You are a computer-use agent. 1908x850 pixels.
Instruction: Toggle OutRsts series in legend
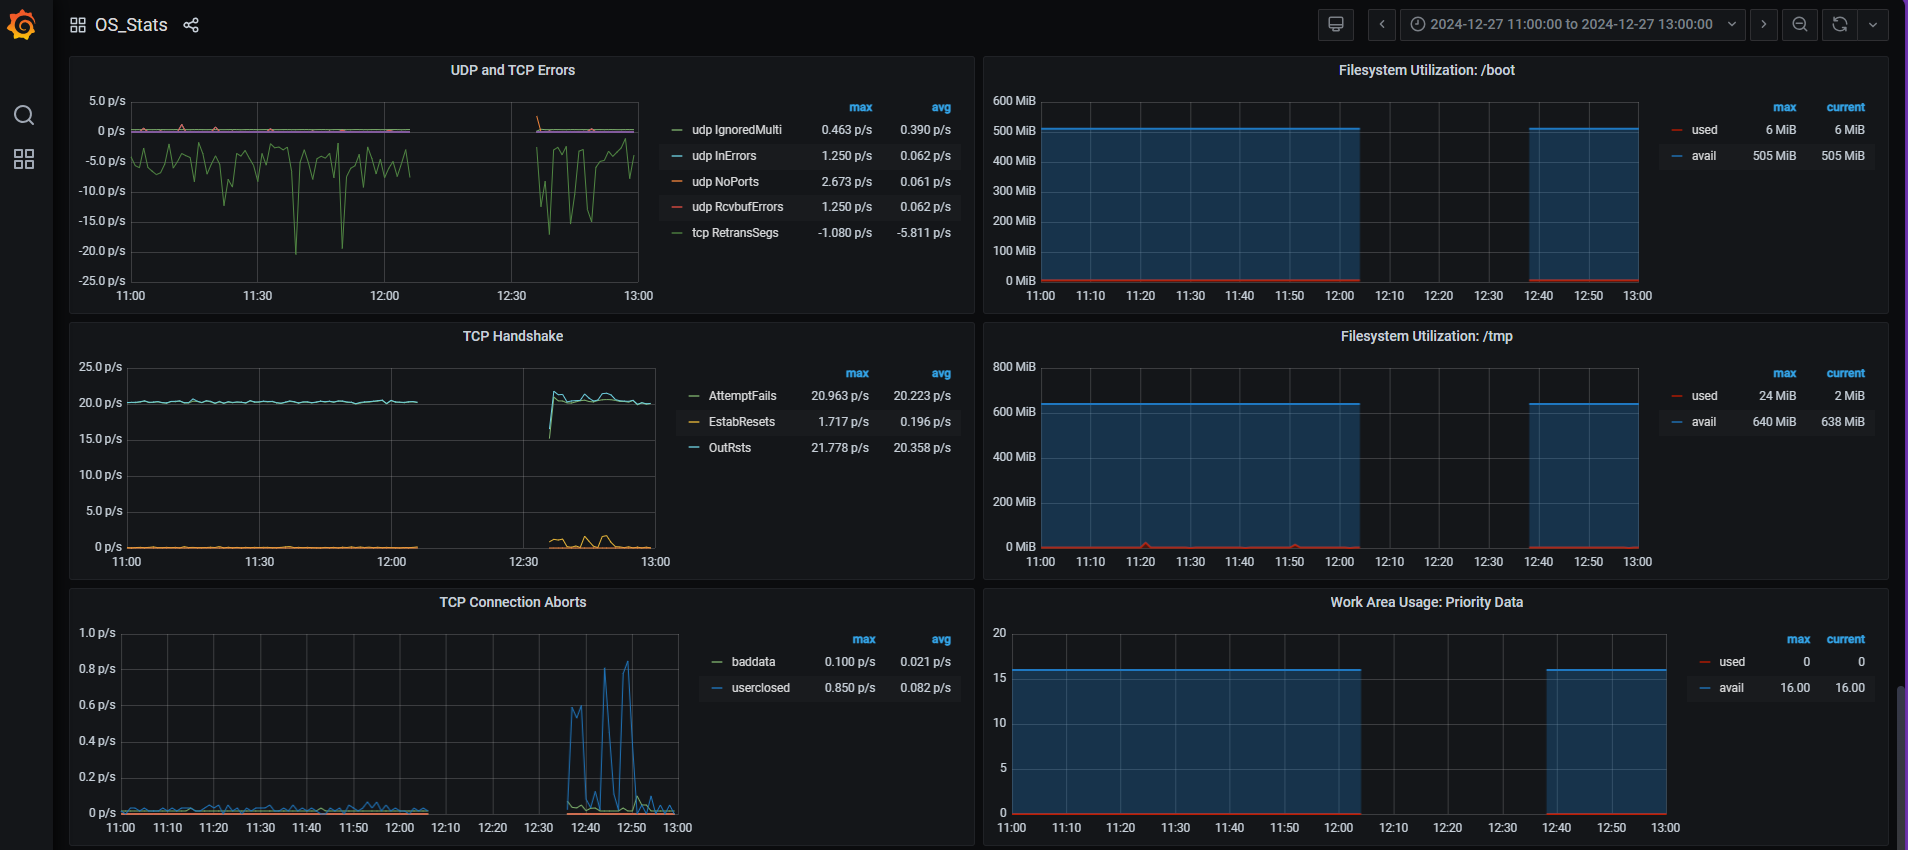click(730, 448)
